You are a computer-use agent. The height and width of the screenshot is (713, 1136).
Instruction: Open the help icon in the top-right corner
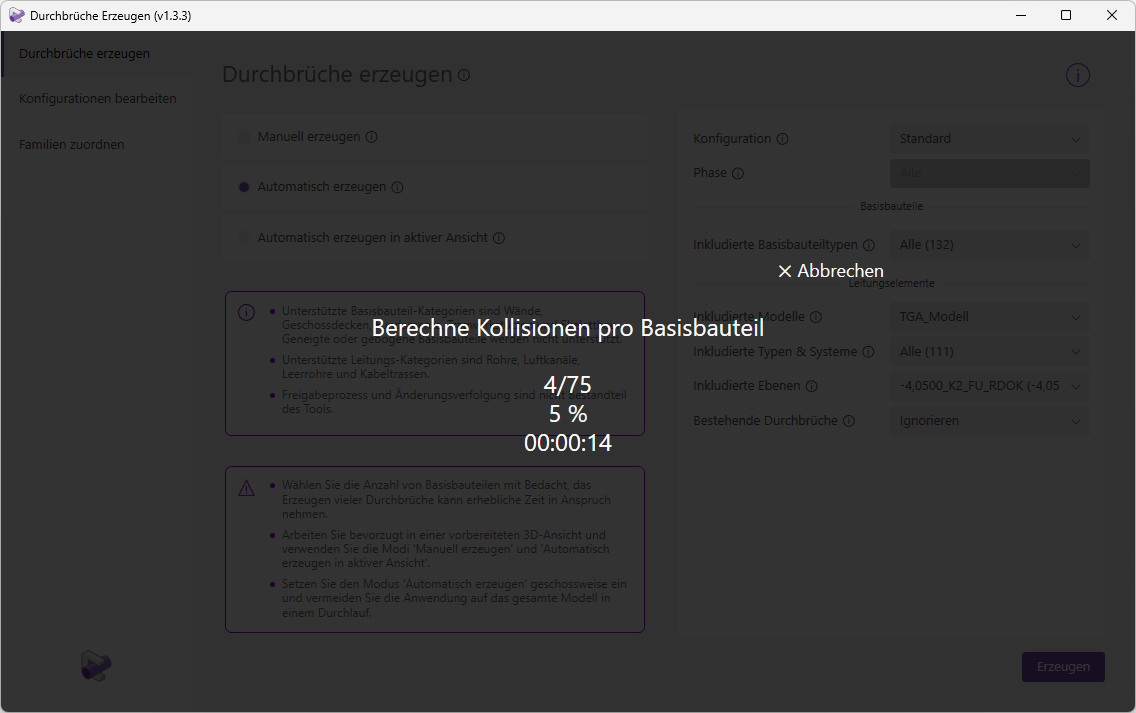click(x=1077, y=75)
